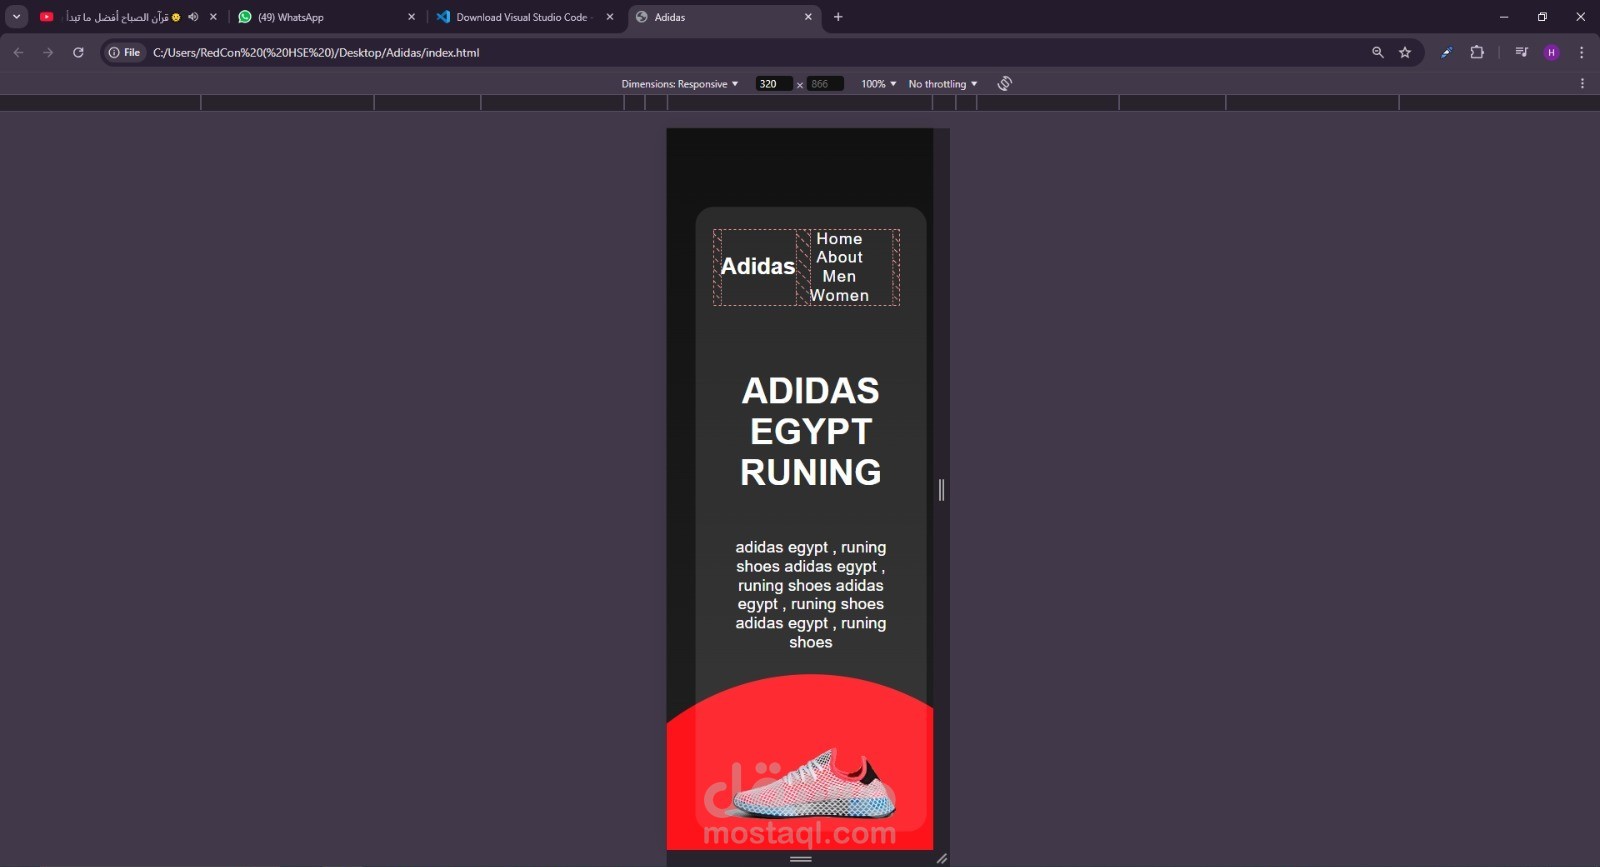Viewport: 1600px width, 867px height.
Task: Reload the Adidas page
Action: 78,52
